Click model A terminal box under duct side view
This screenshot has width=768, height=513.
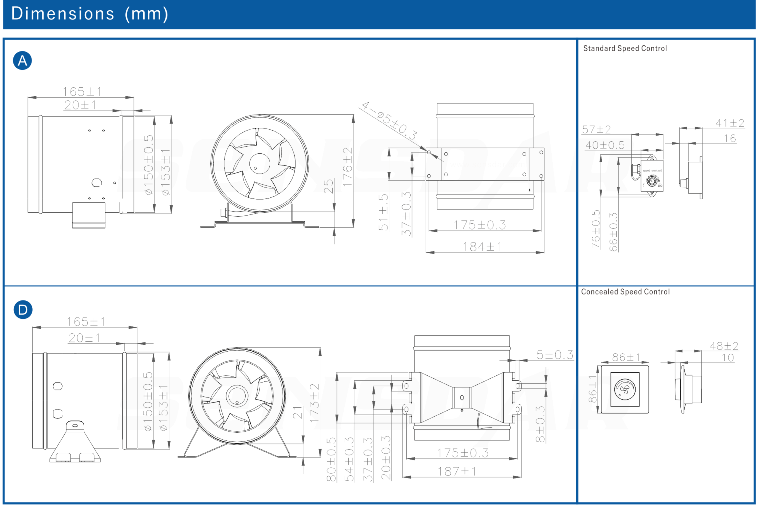click(89, 215)
